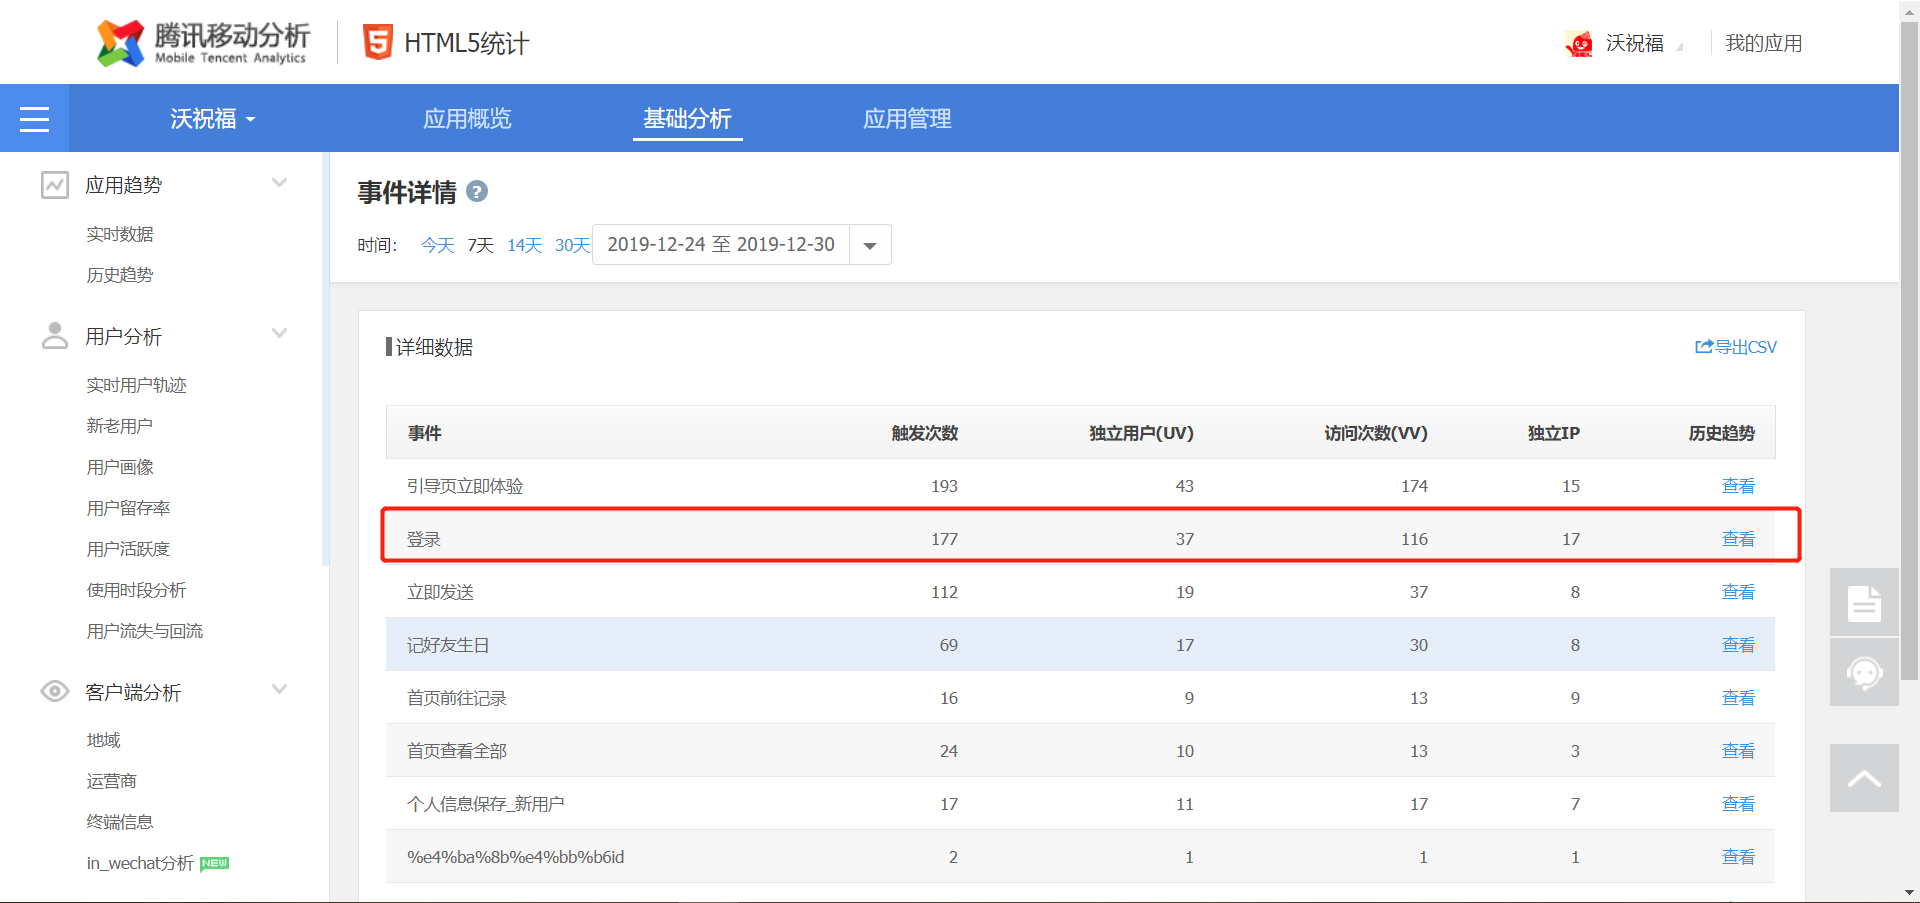Click the 沃祝福 user avatar icon
This screenshot has height=903, width=1920.
[x=1581, y=43]
